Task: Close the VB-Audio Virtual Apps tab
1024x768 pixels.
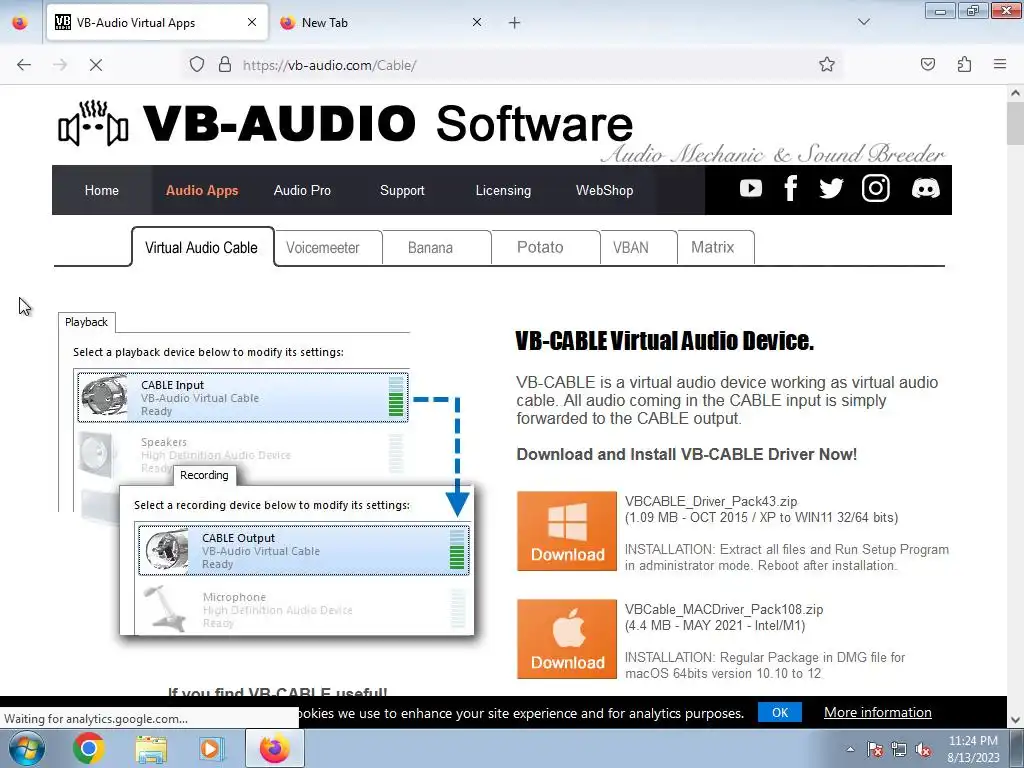Action: point(251,22)
